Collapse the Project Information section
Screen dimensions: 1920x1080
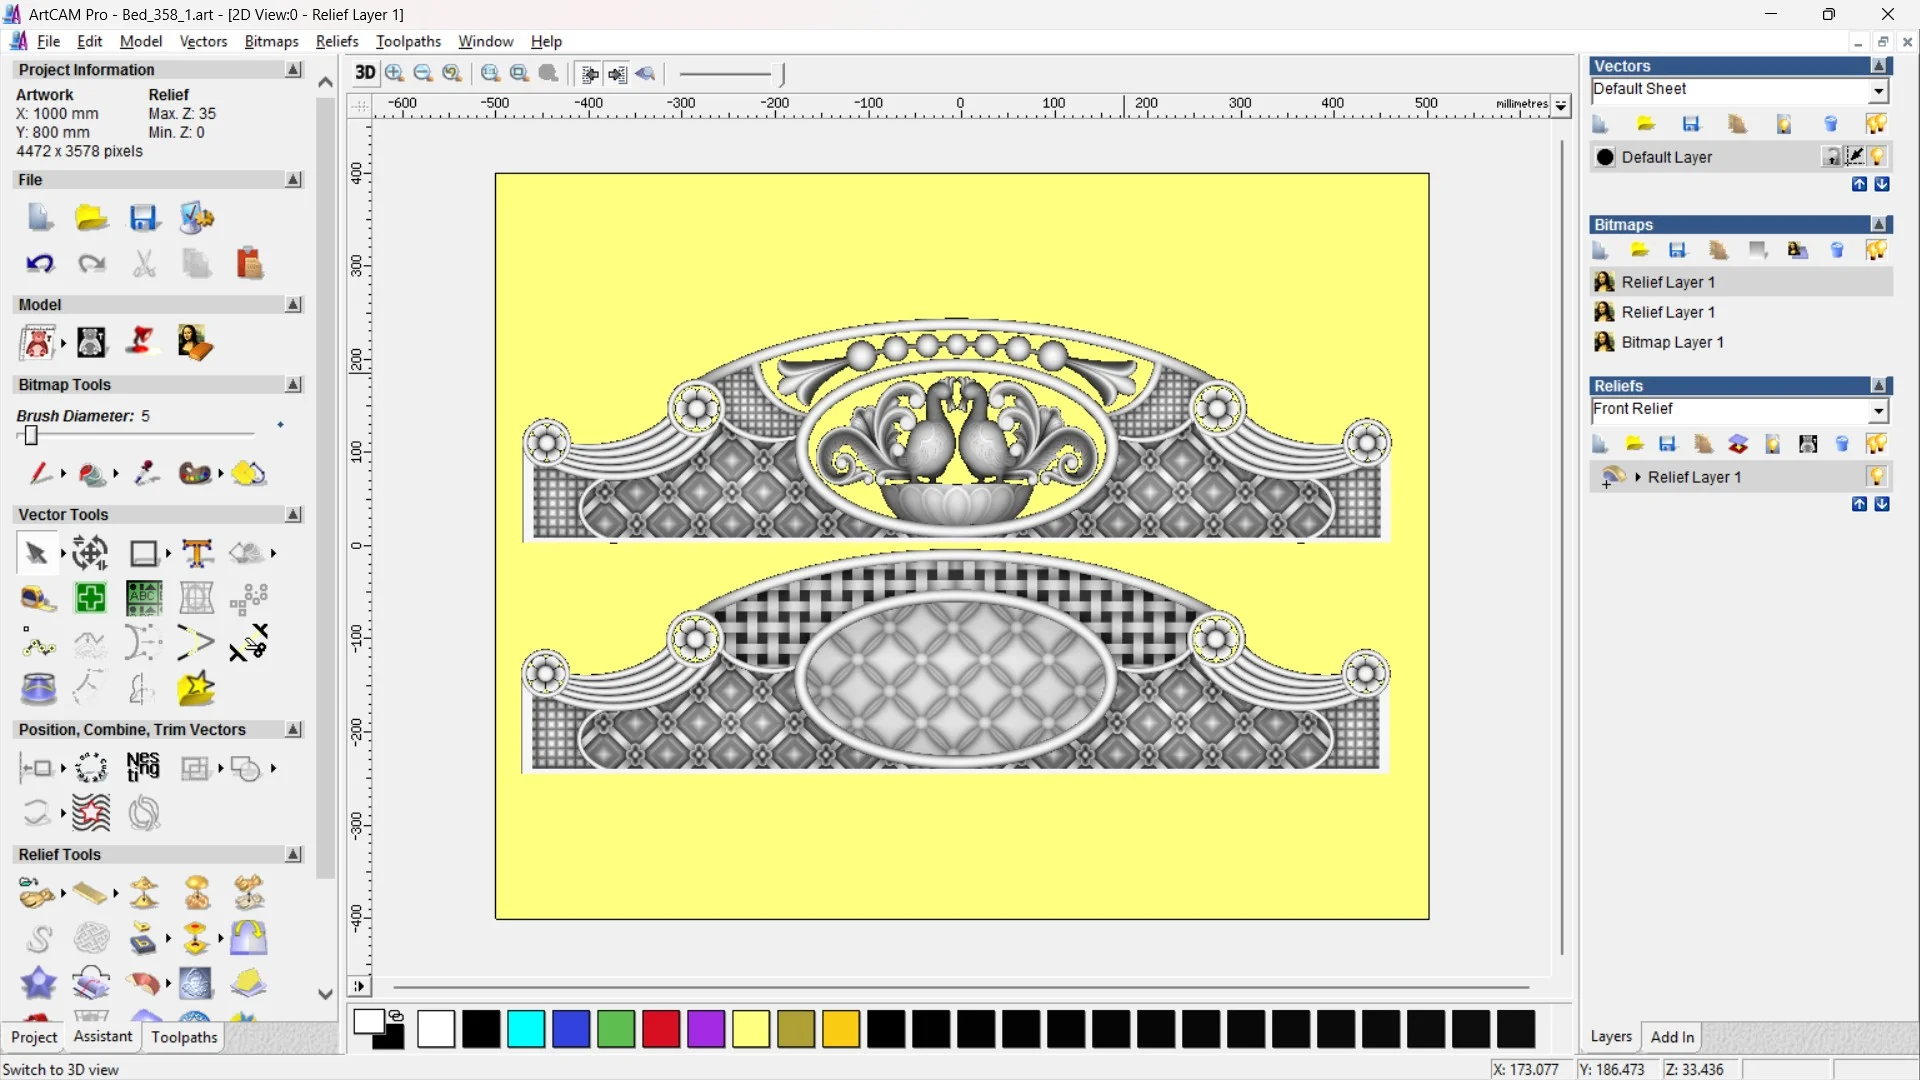point(293,70)
